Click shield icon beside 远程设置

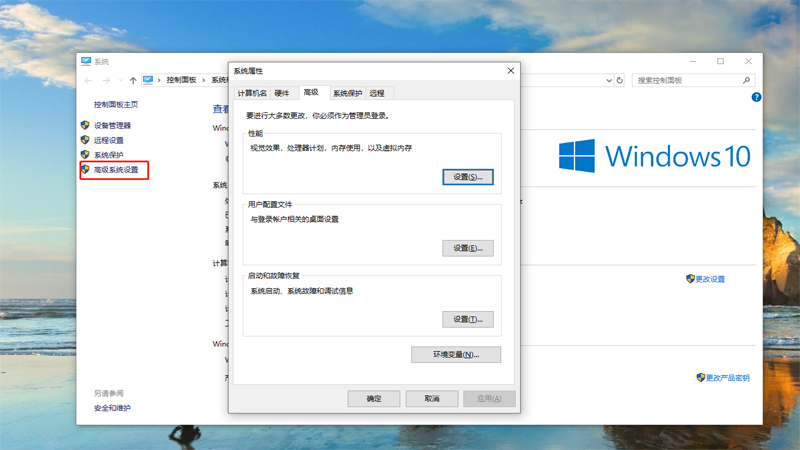coord(85,140)
